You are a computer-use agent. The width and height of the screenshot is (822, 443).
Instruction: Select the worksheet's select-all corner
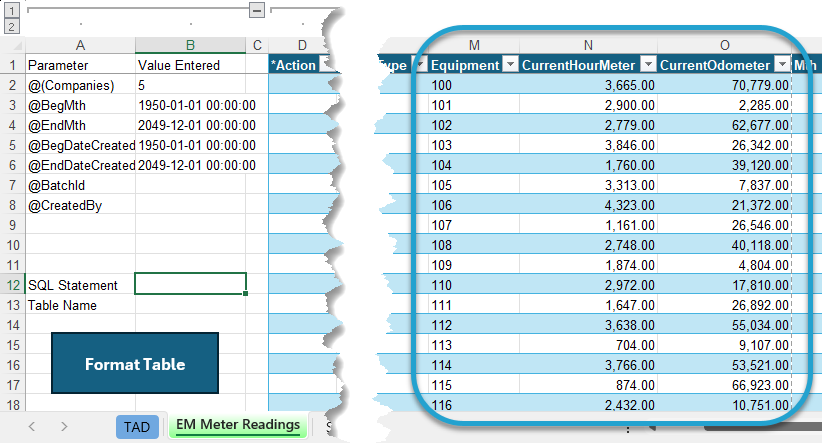click(x=13, y=45)
